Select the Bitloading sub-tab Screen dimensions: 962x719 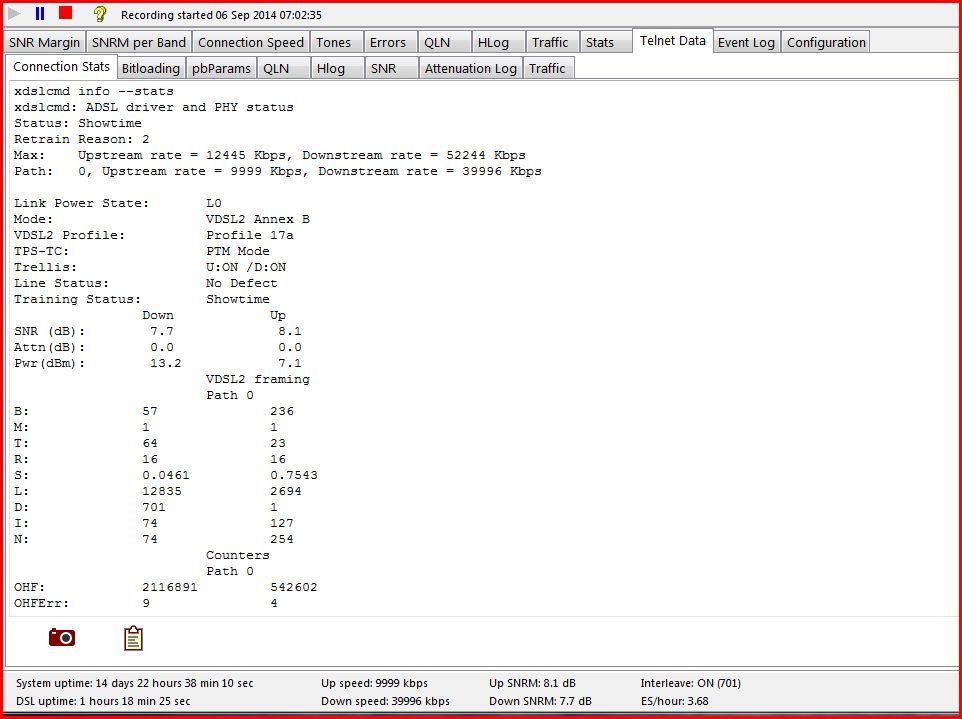150,68
